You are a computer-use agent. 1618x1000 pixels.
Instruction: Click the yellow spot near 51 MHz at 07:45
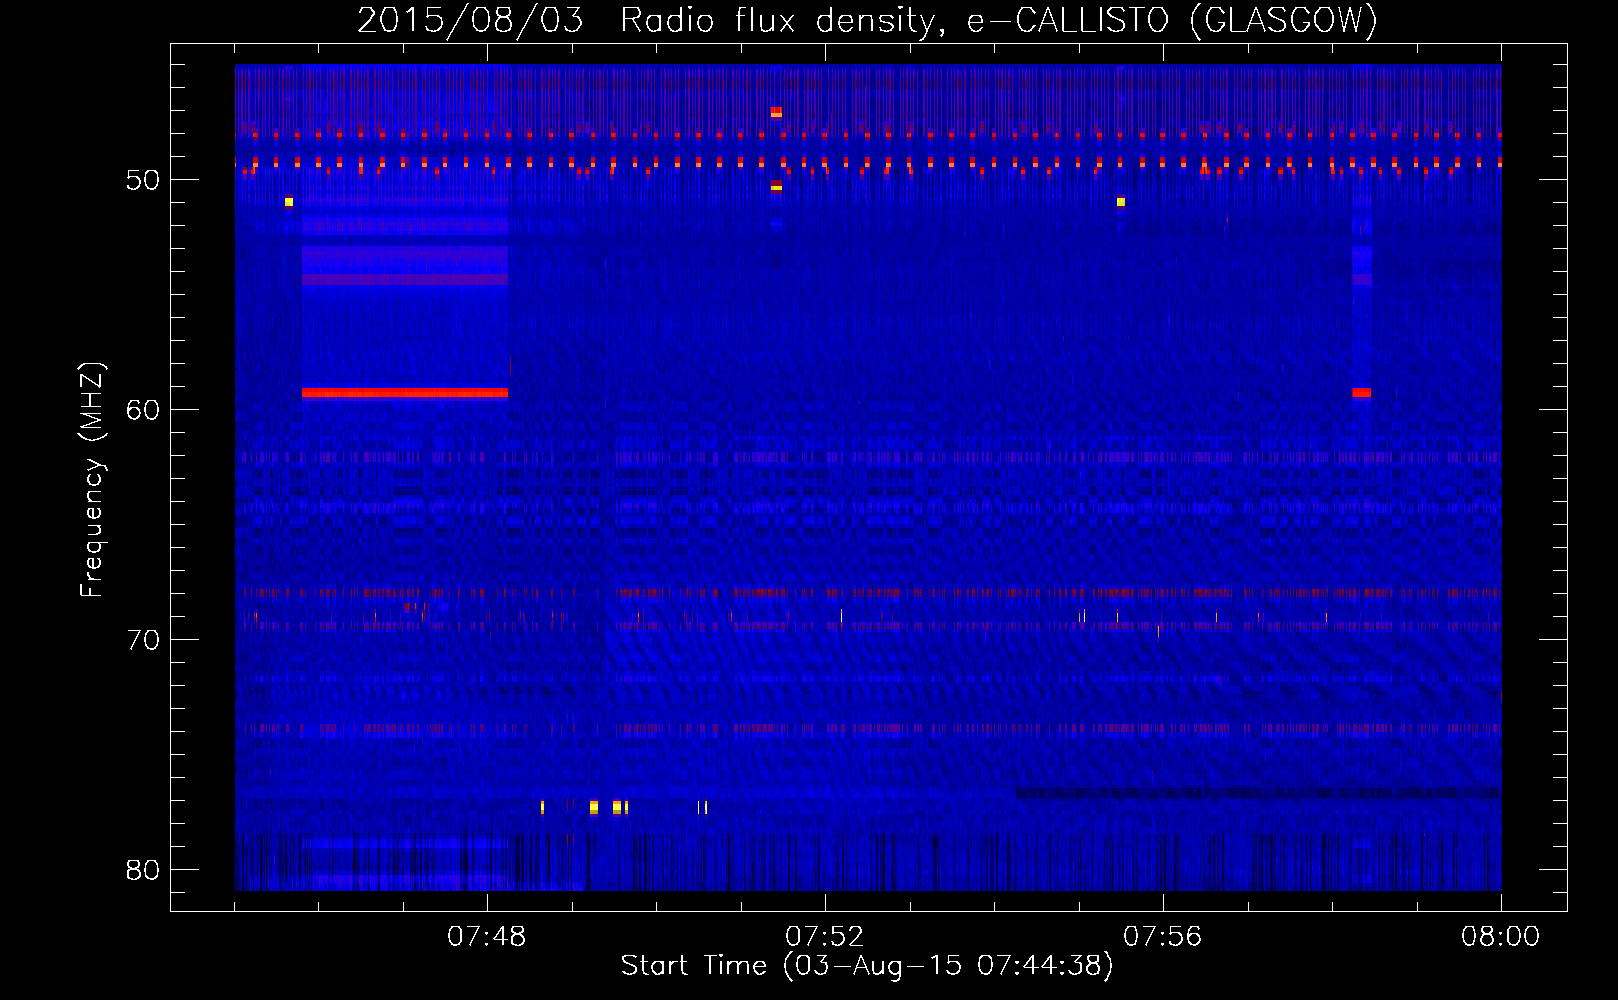click(x=289, y=202)
